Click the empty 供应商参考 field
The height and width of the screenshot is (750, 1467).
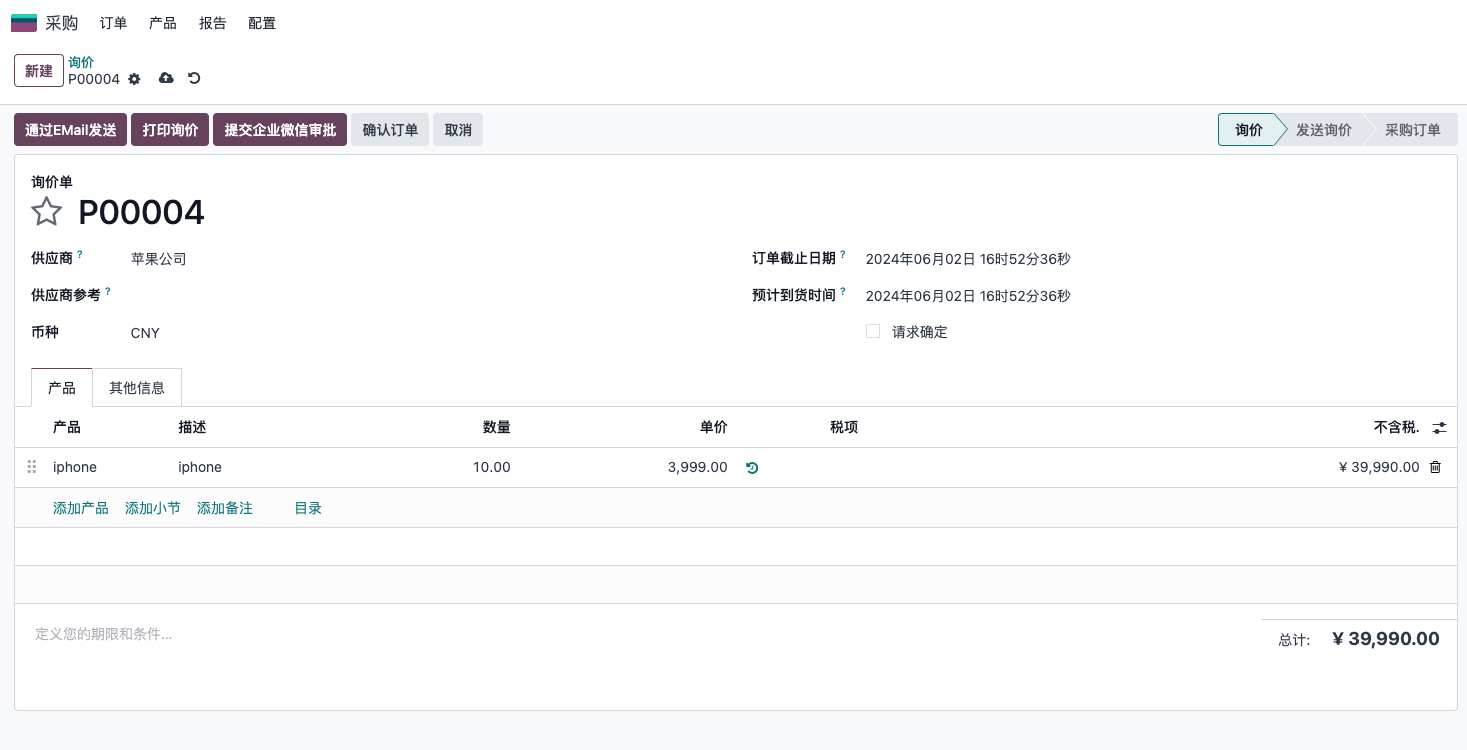[423, 296]
